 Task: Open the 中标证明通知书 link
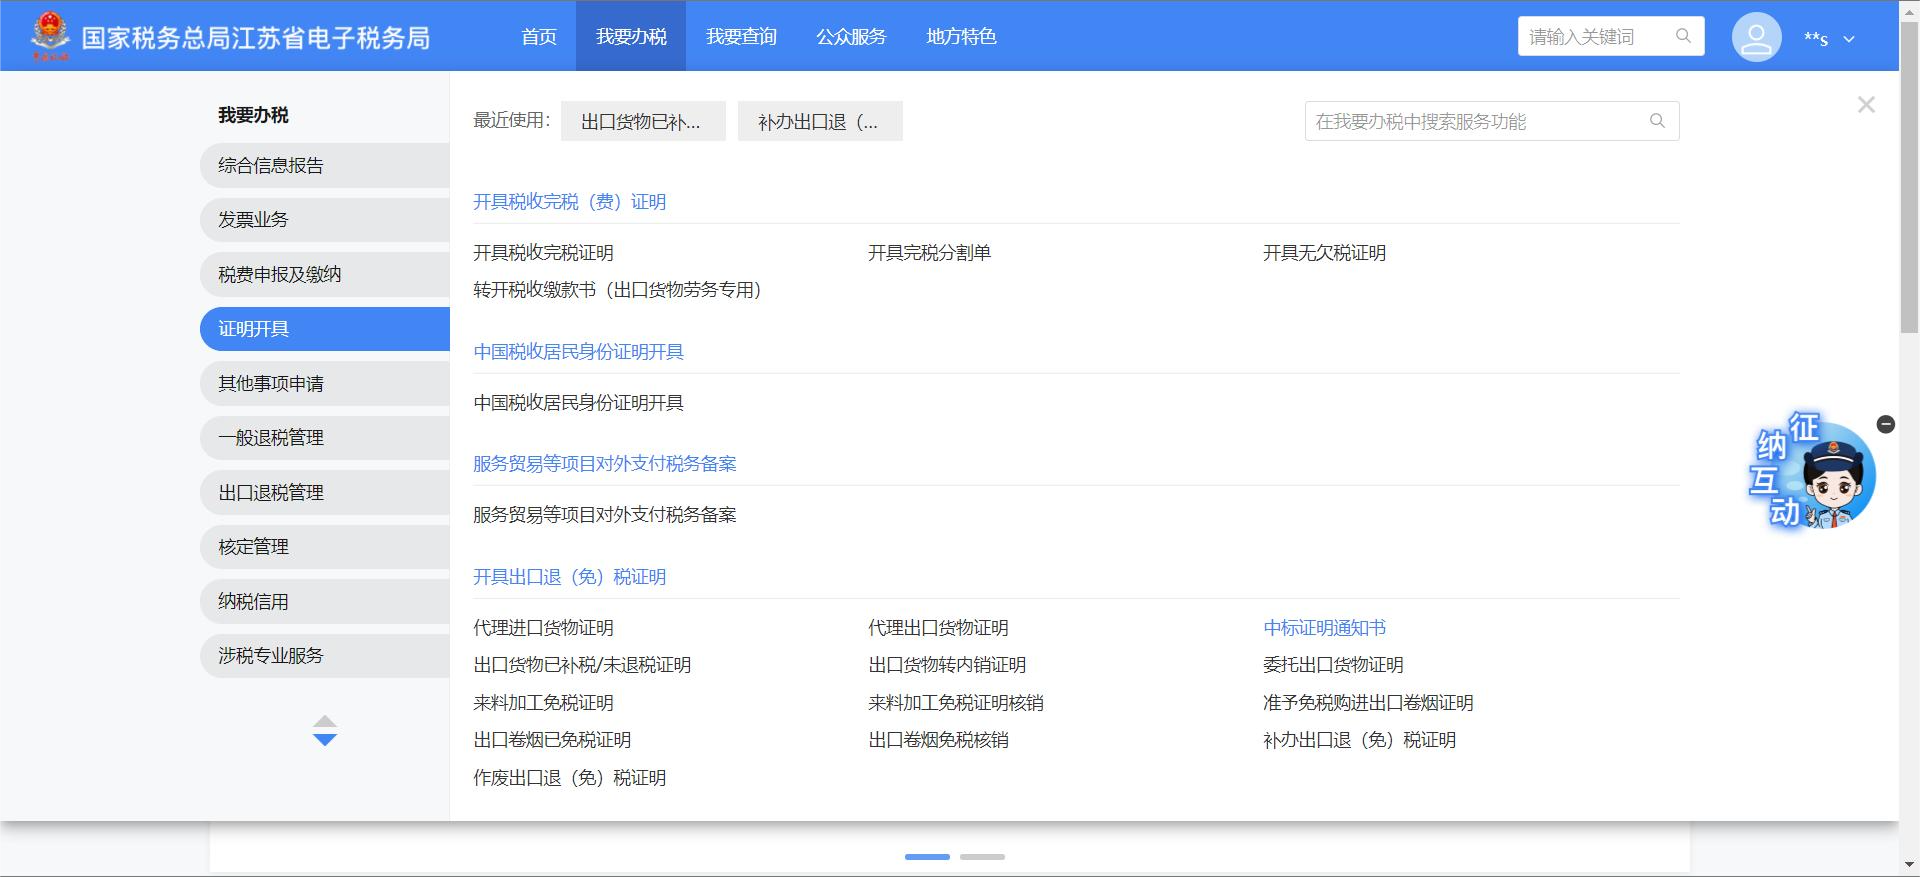[x=1324, y=628]
